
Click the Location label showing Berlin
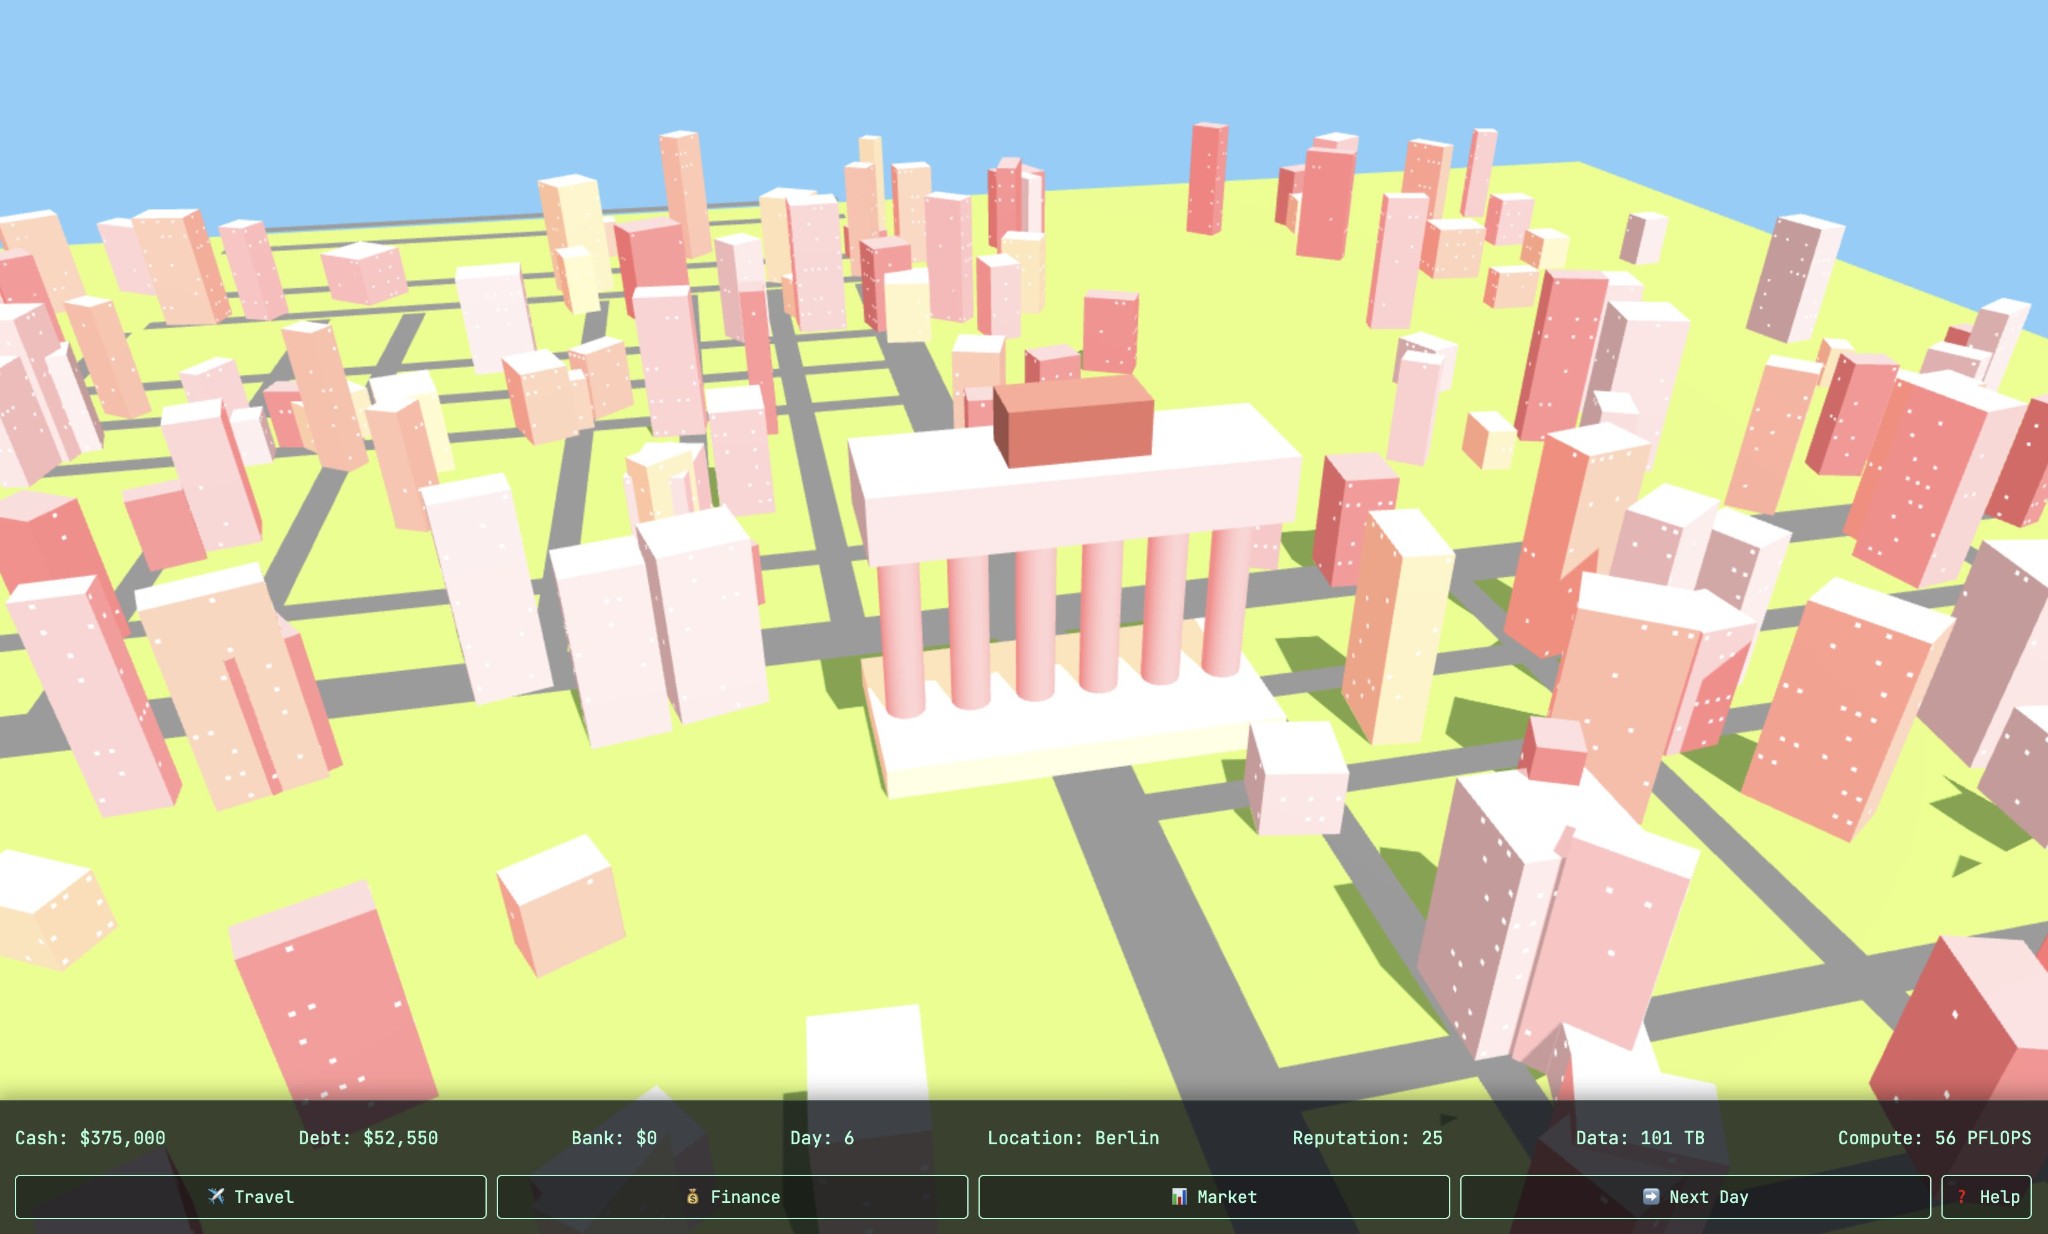[x=1072, y=1138]
